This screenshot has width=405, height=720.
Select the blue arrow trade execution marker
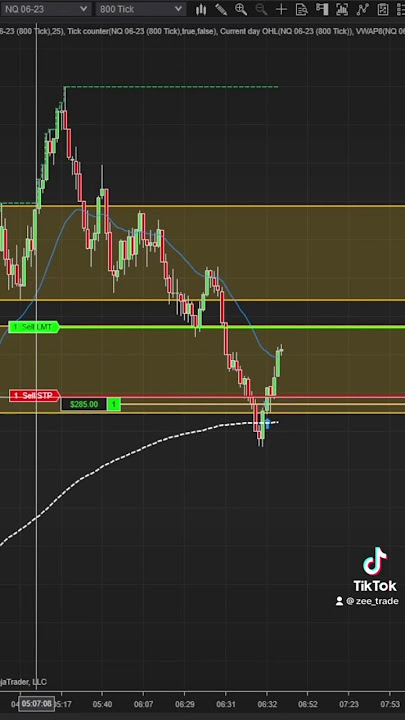268,424
